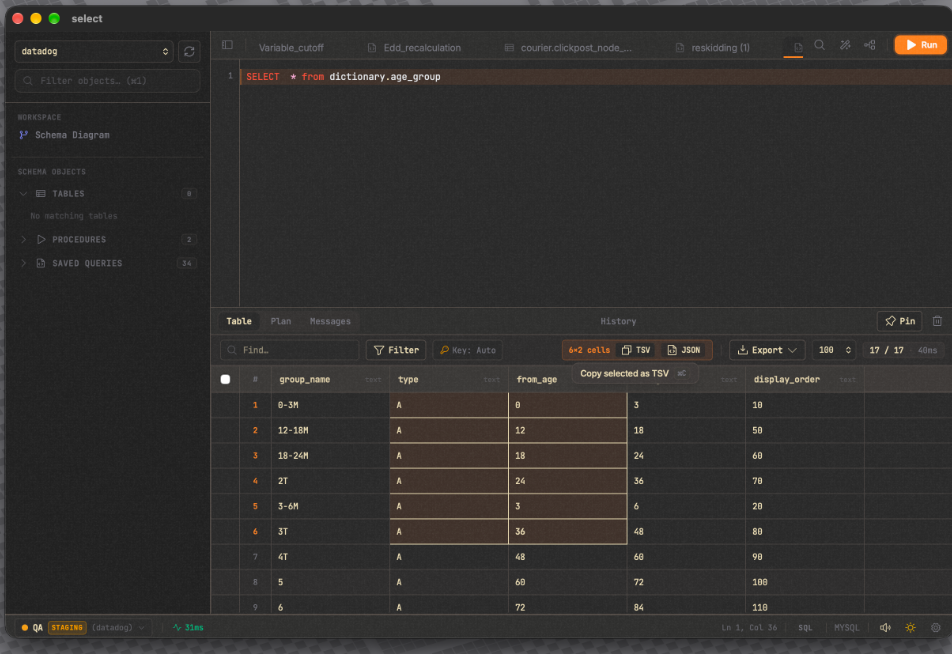The image size is (952, 654).
Task: Open the search magnifier in the top toolbar
Action: 819,45
